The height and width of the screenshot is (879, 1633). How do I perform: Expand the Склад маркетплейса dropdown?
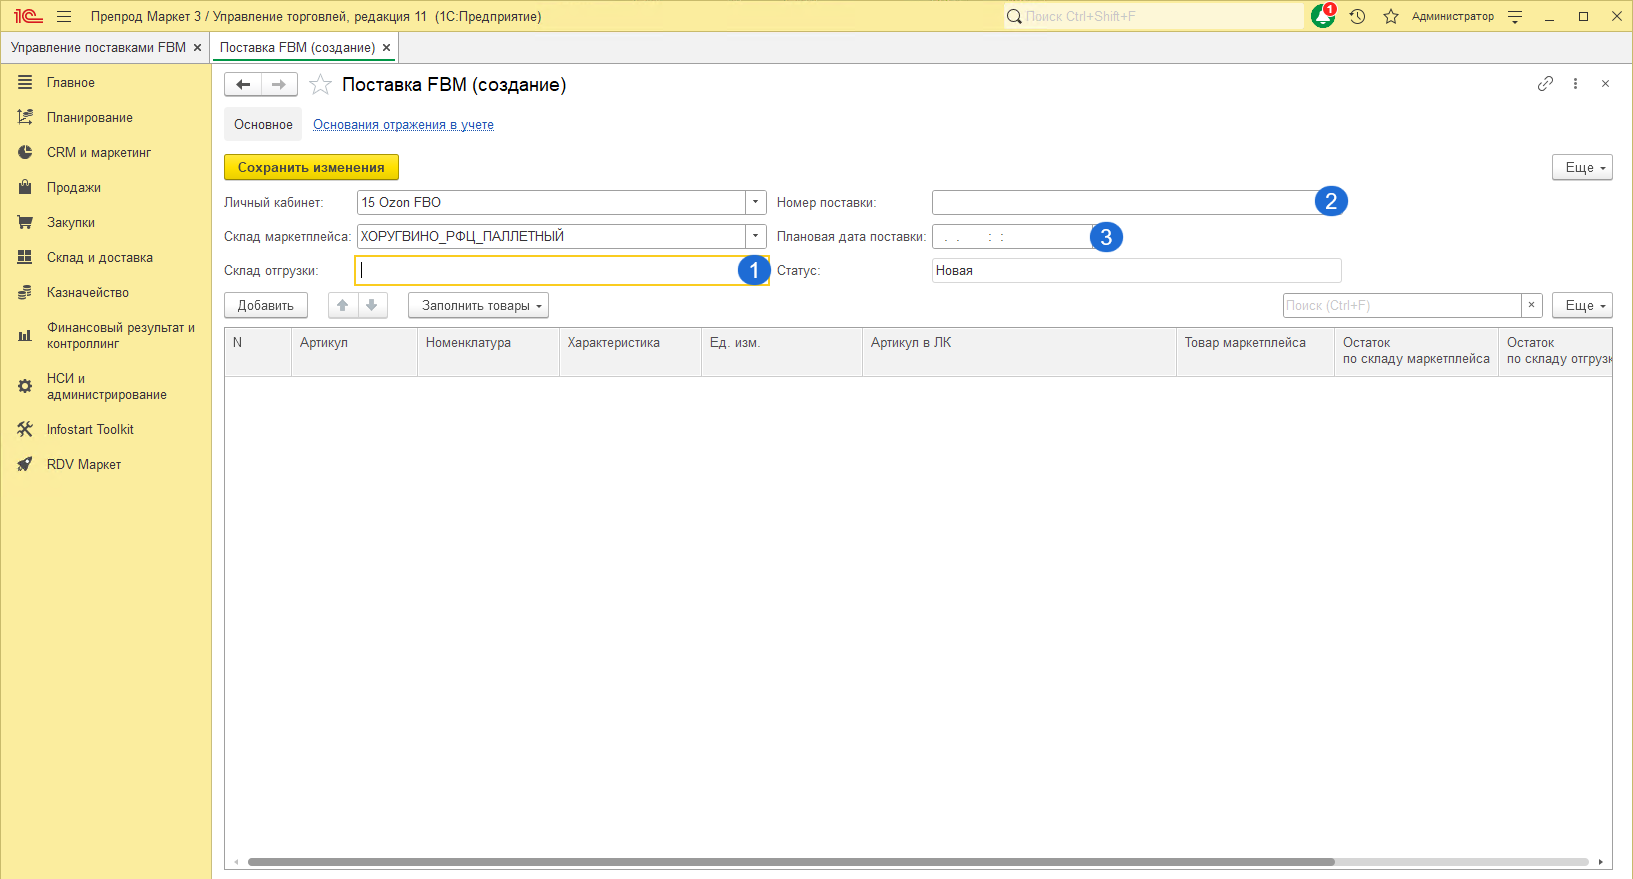[756, 236]
